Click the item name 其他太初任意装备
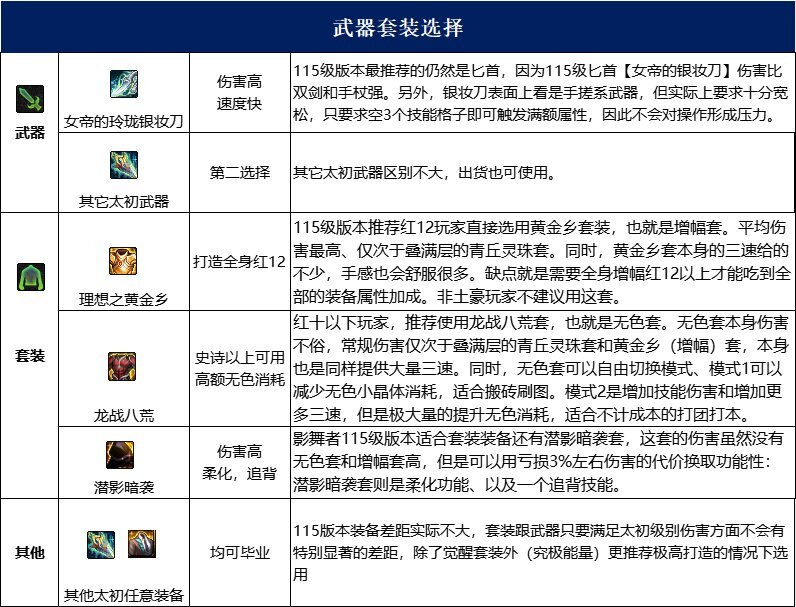The width and height of the screenshot is (796, 607). click(124, 595)
